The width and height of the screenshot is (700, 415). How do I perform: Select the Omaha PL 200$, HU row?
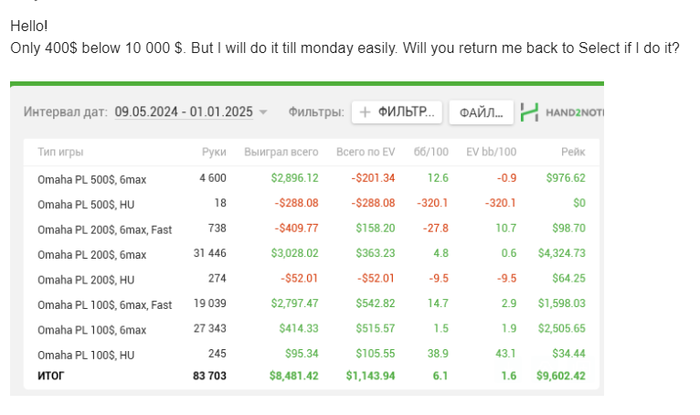[x=84, y=279]
